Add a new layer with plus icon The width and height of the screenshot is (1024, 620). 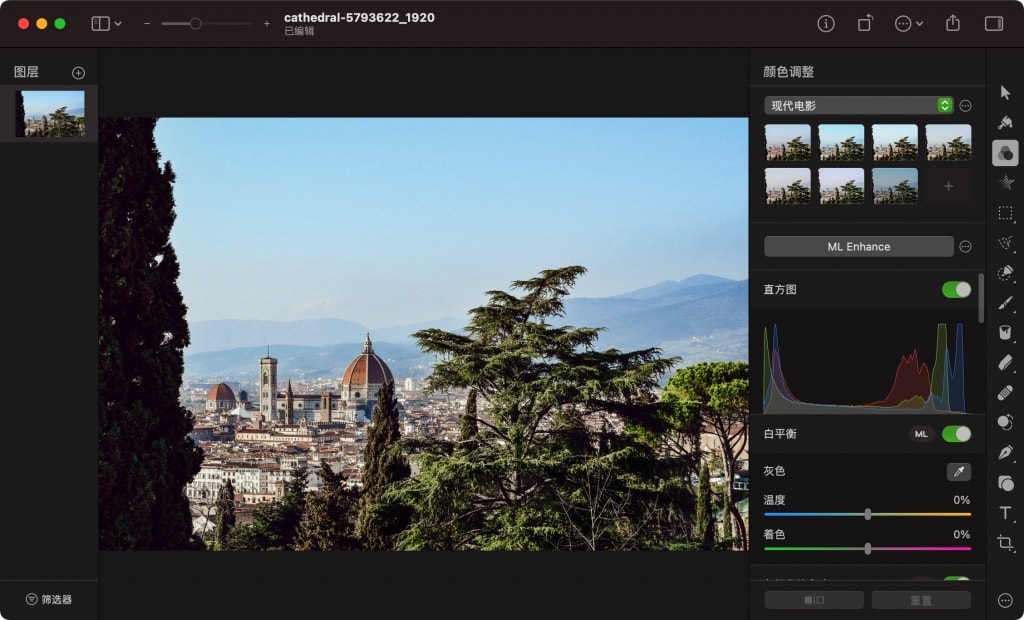click(x=78, y=73)
